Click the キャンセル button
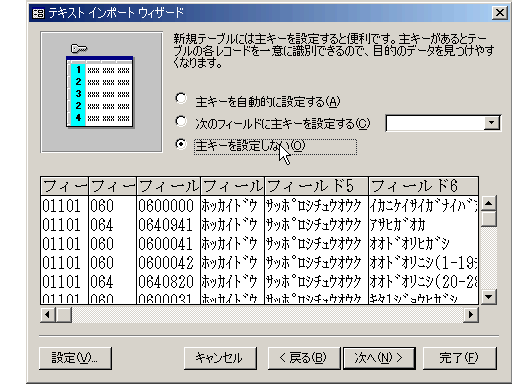 pos(220,358)
